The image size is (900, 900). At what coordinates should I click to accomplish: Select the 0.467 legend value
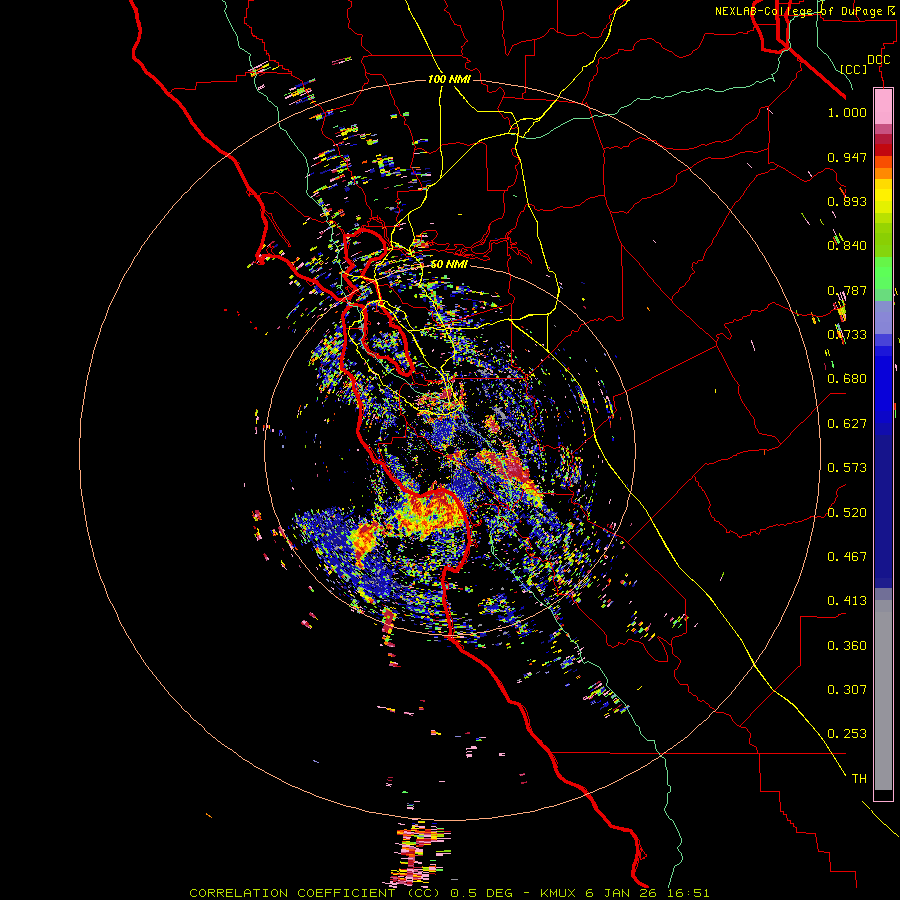coord(847,557)
